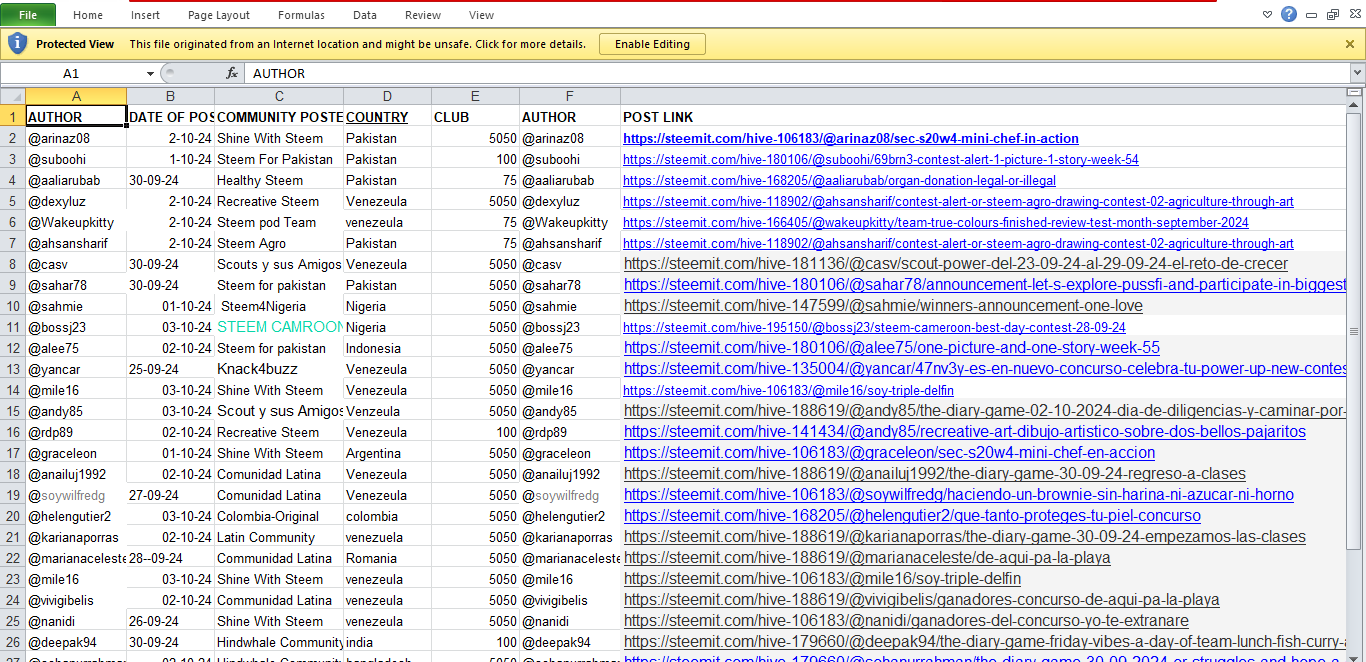Open nanidi ganadores-del-concurso link
1366x662 pixels.
[x=906, y=621]
